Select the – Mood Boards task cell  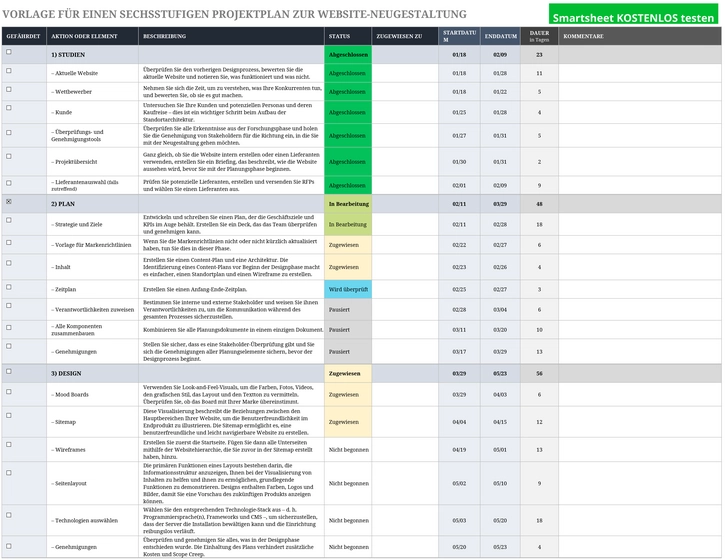tap(92, 395)
